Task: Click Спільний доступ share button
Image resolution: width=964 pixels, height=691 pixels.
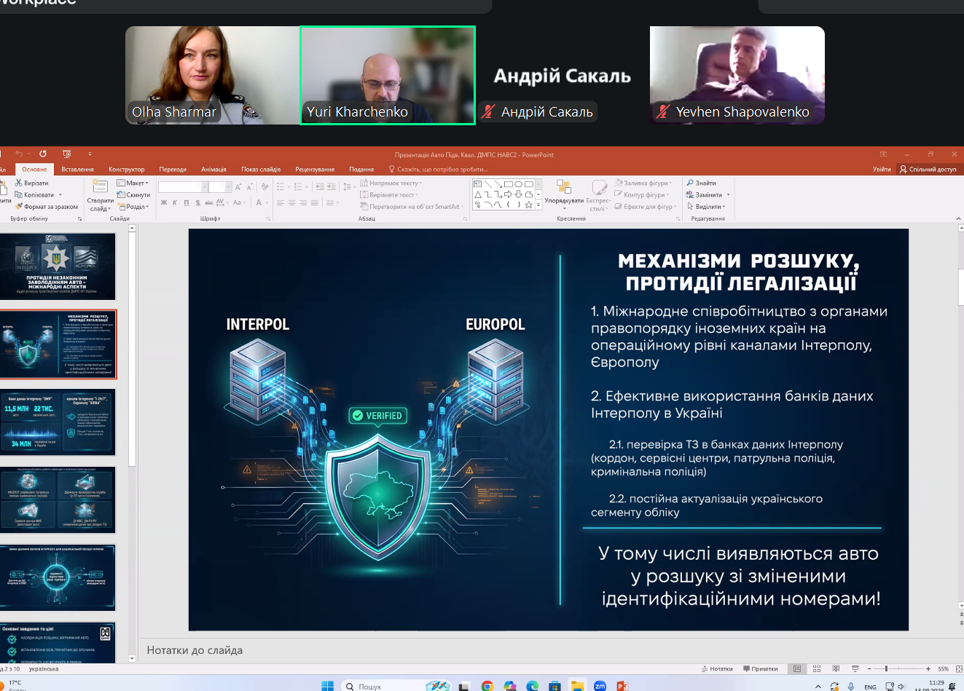Action: pos(928,169)
